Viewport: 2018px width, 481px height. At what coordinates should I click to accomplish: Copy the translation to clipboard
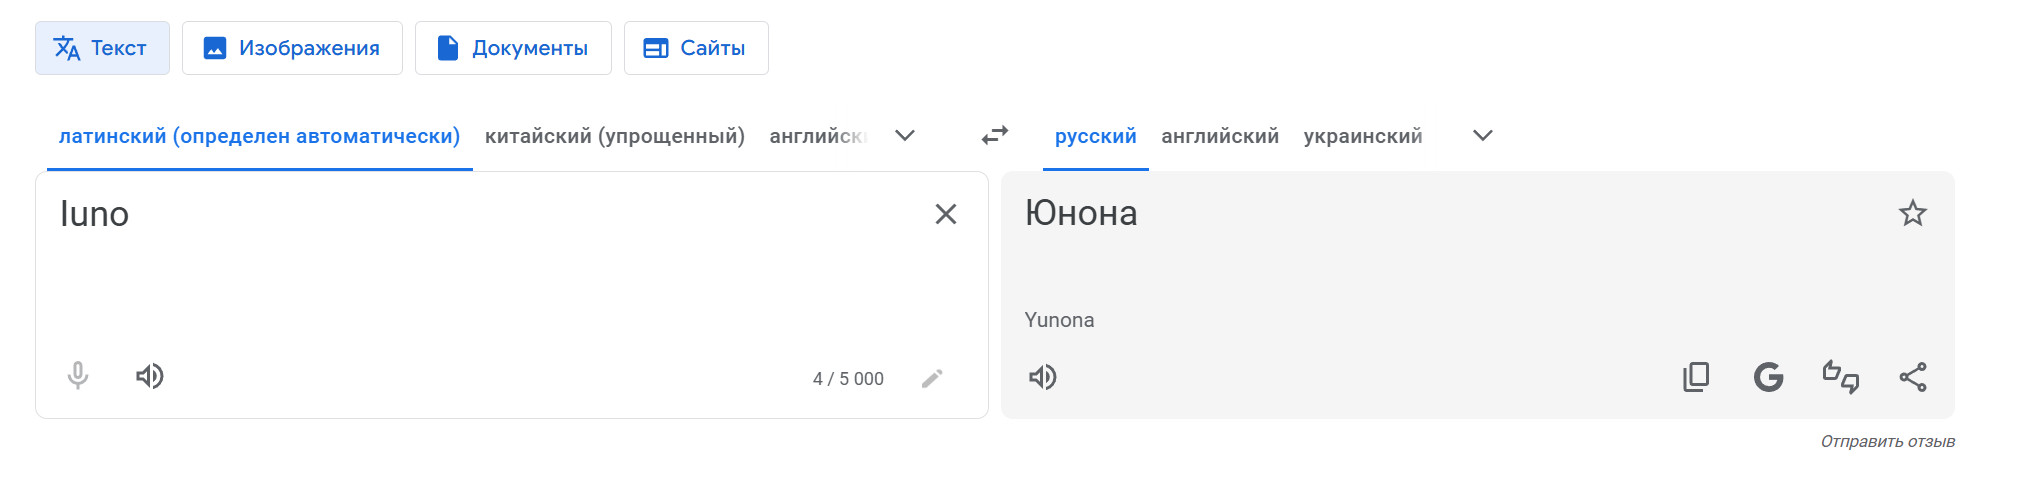click(1696, 377)
